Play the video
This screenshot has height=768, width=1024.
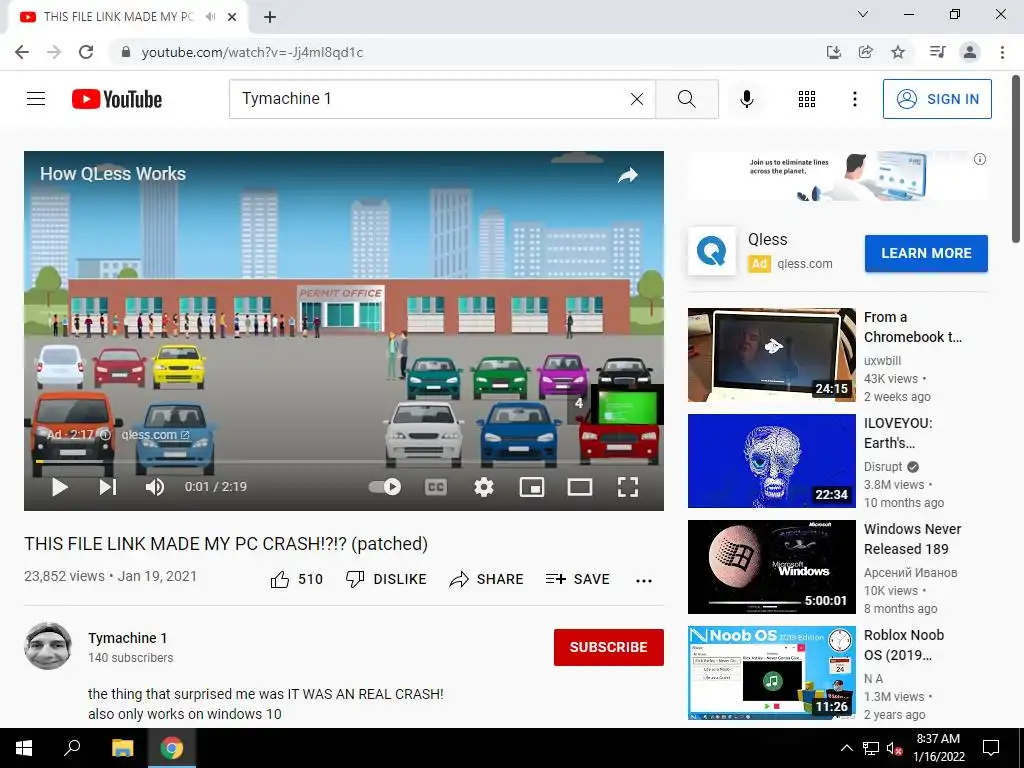coord(59,487)
